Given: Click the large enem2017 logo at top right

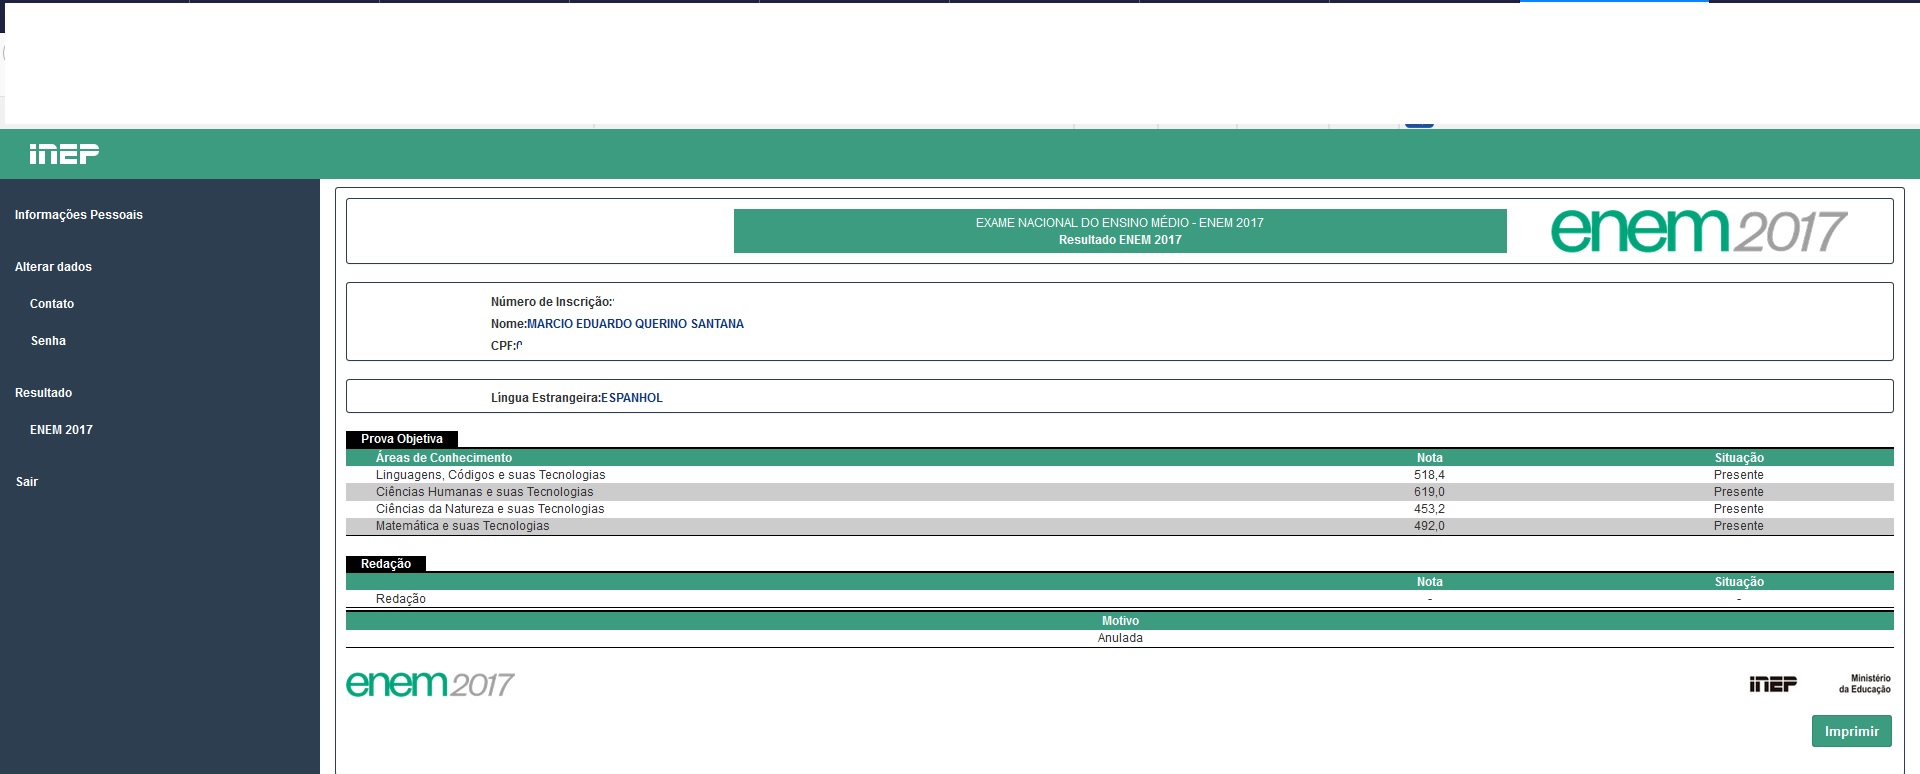Looking at the screenshot, I should (1697, 231).
